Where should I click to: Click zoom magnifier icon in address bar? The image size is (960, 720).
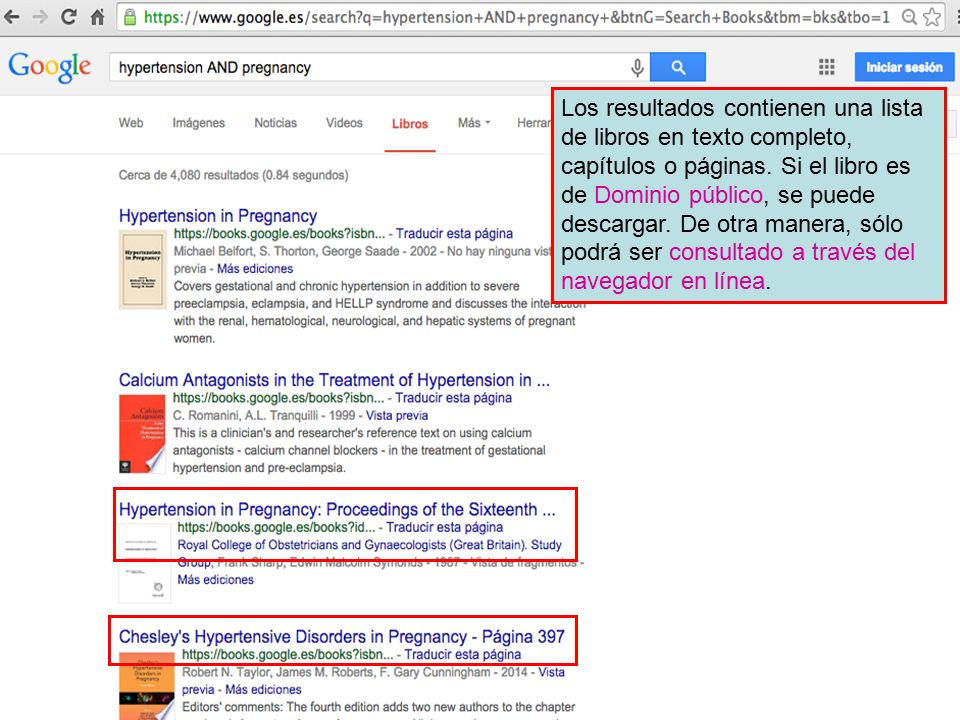[910, 17]
